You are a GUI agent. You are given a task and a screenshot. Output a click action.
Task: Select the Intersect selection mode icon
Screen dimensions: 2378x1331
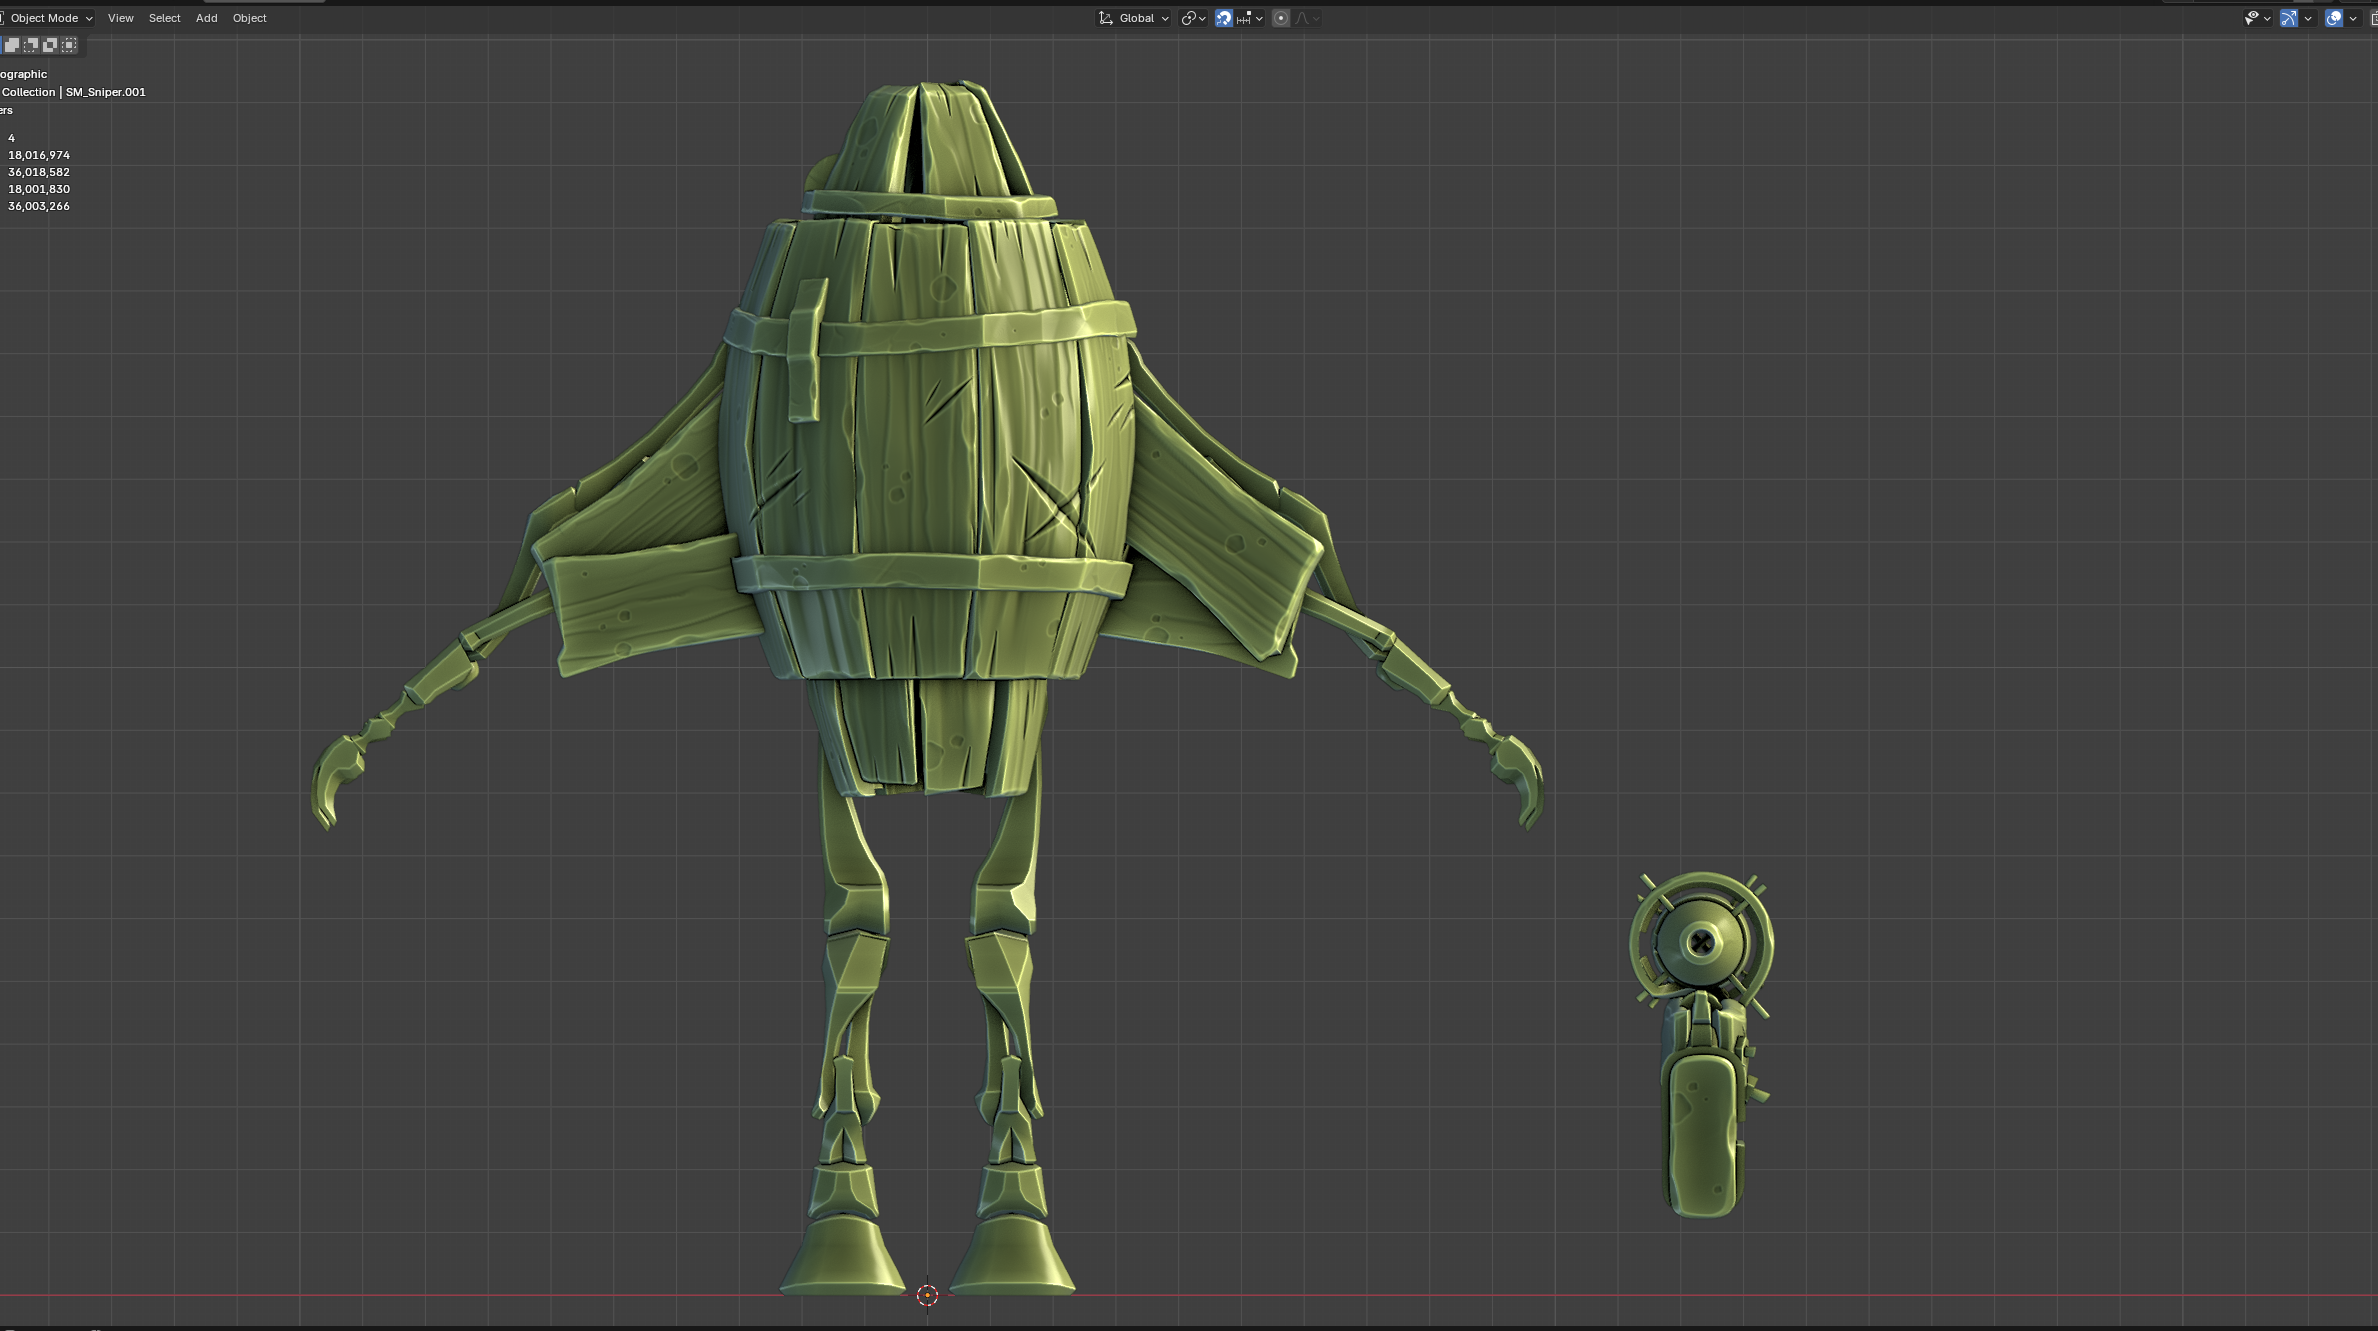(x=69, y=45)
